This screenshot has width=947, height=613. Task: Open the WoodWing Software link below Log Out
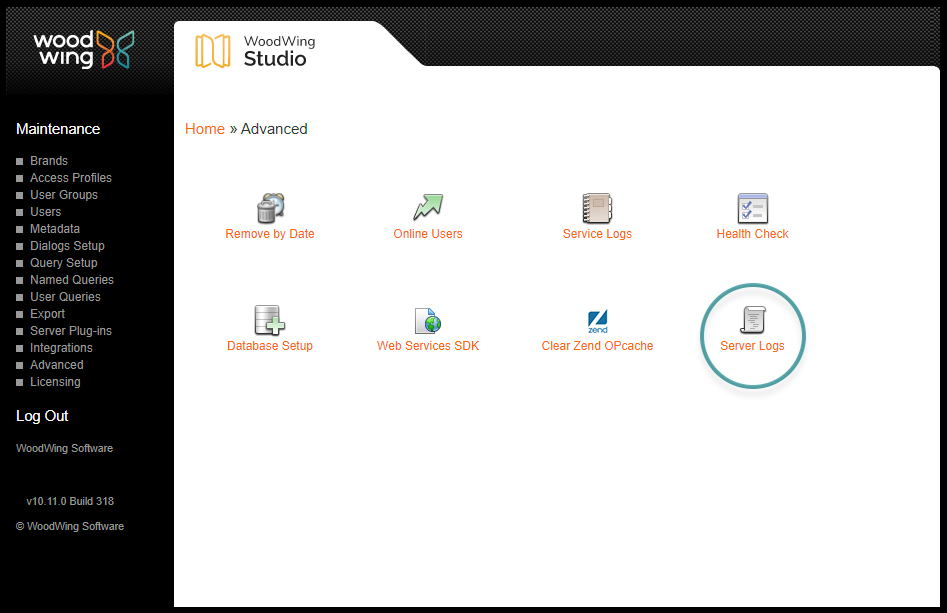coord(64,449)
